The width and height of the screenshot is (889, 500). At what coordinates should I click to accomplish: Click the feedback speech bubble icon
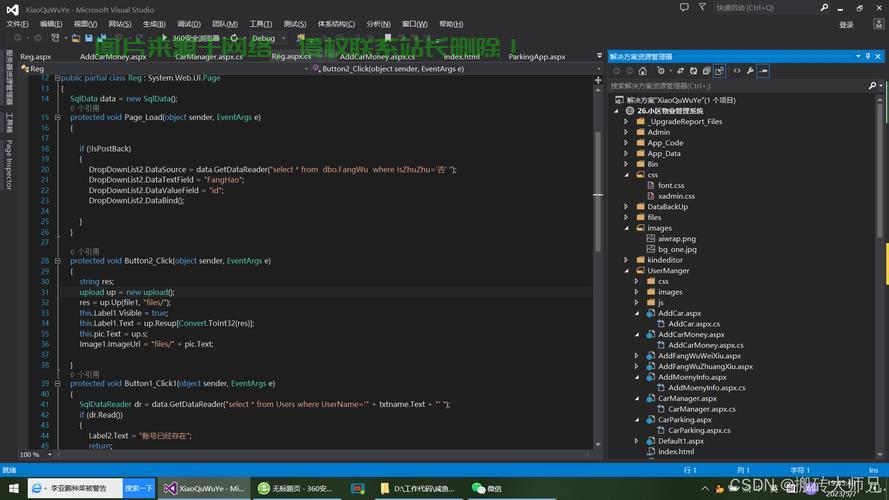684,7
